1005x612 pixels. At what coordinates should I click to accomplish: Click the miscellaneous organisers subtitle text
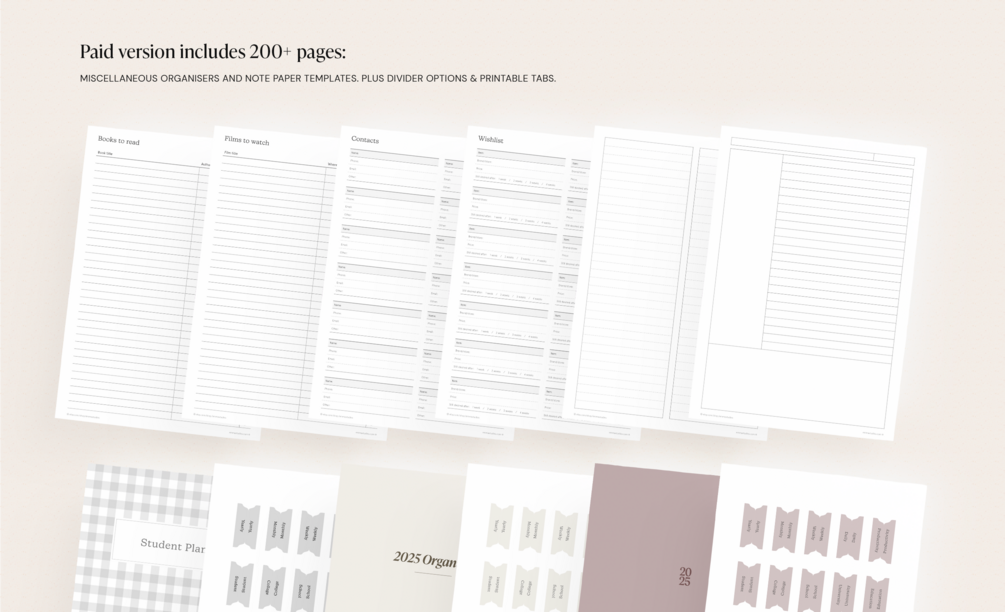pos(318,78)
